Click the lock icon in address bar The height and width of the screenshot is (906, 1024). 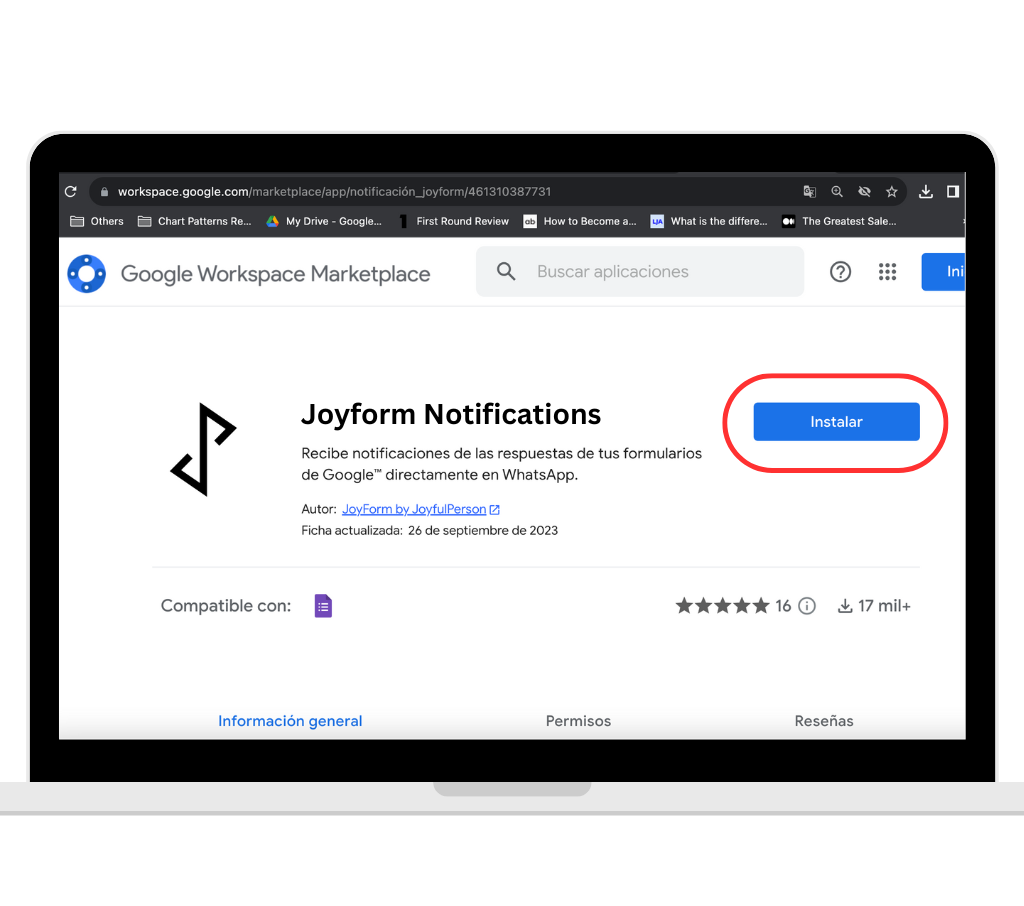click(x=104, y=192)
